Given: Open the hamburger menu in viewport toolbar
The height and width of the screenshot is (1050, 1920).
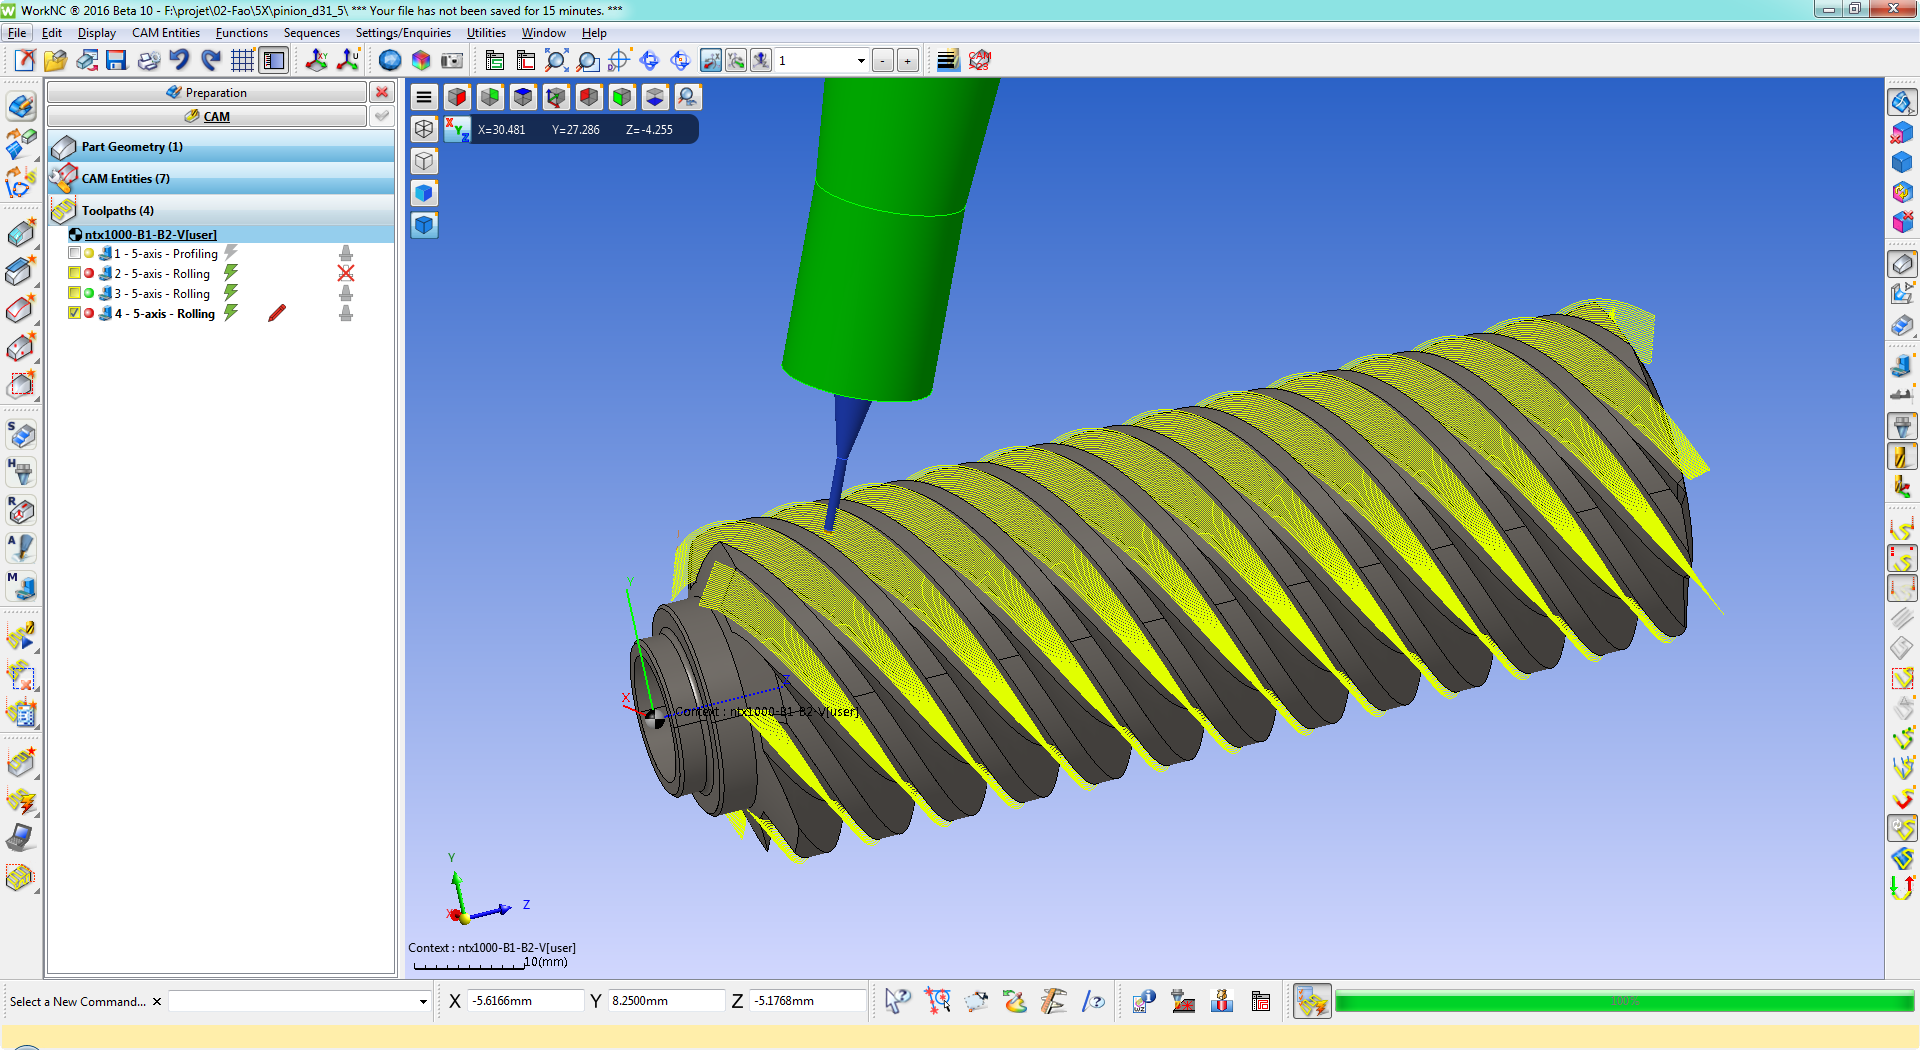Looking at the screenshot, I should click(424, 97).
